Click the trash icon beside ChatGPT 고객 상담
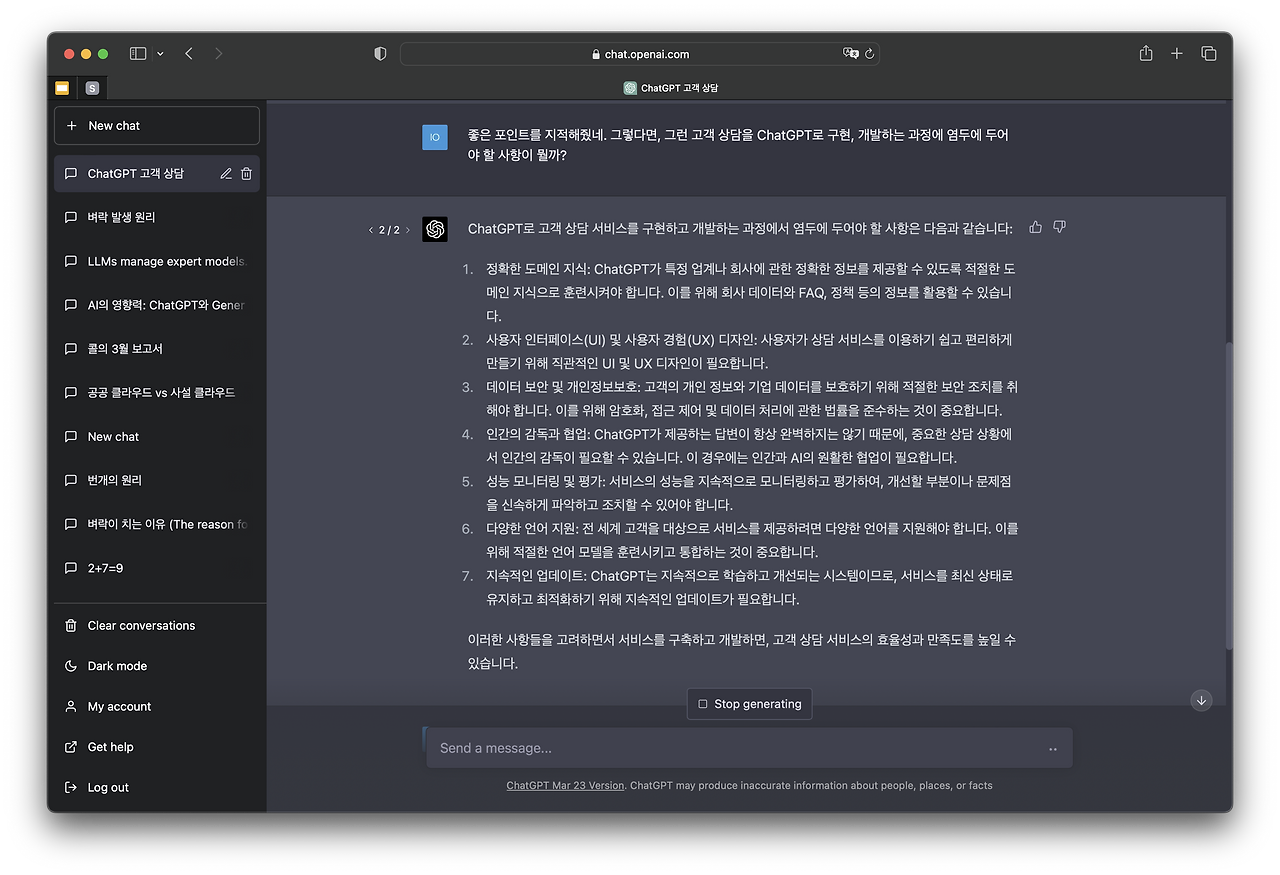Image resolution: width=1280 pixels, height=875 pixels. coord(246,172)
